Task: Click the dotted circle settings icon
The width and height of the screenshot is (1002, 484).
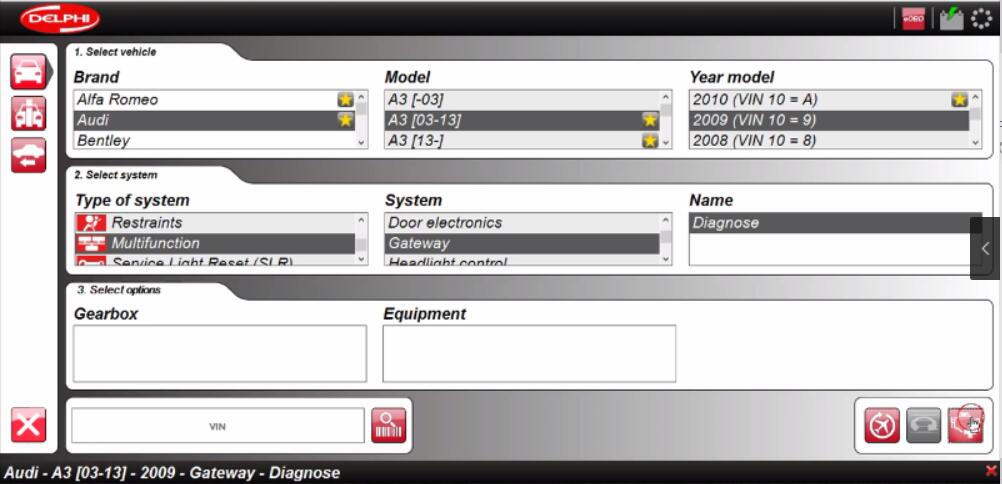Action: pyautogui.click(x=982, y=19)
